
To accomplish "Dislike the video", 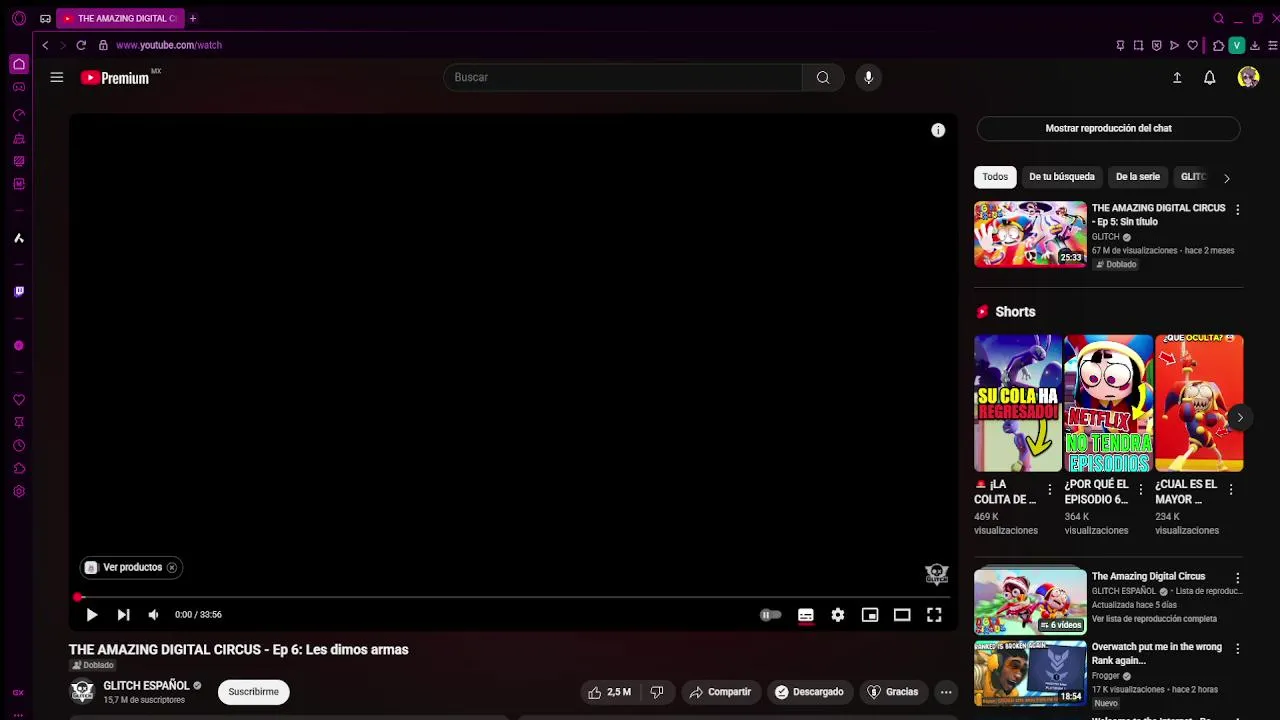I will coord(657,692).
